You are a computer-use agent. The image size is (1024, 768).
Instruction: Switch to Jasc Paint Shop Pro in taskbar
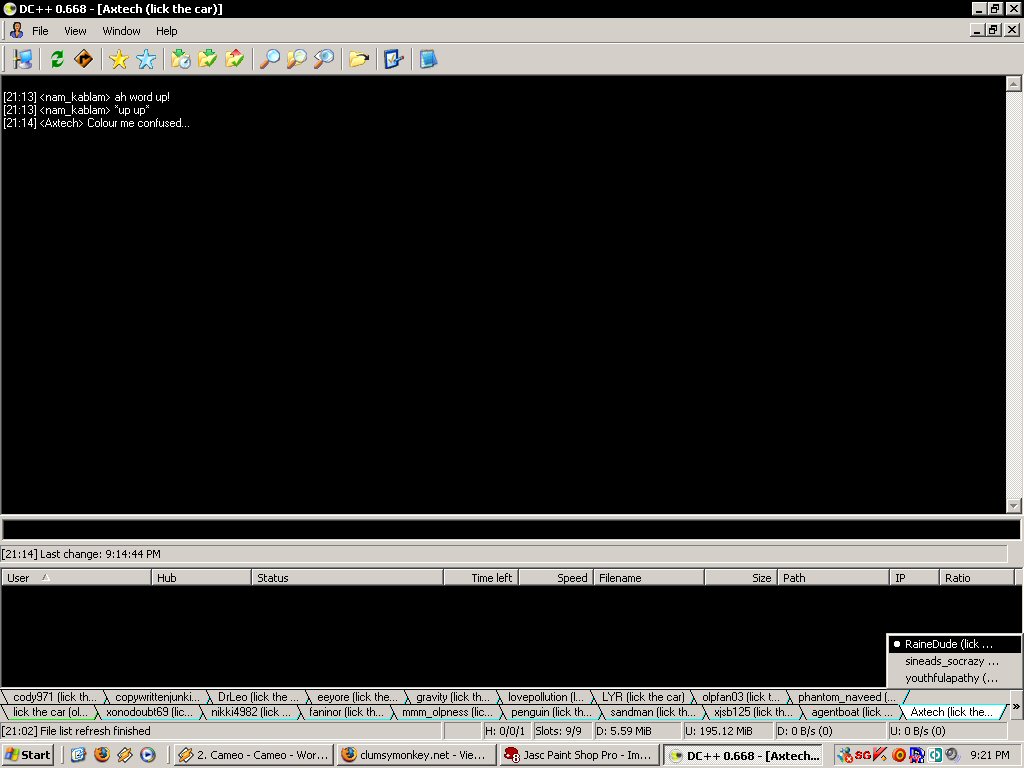pos(578,755)
